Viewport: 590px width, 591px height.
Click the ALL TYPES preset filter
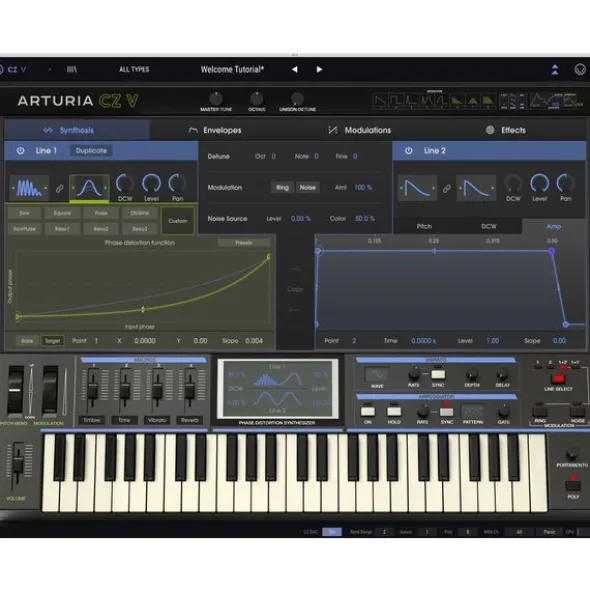click(x=134, y=69)
